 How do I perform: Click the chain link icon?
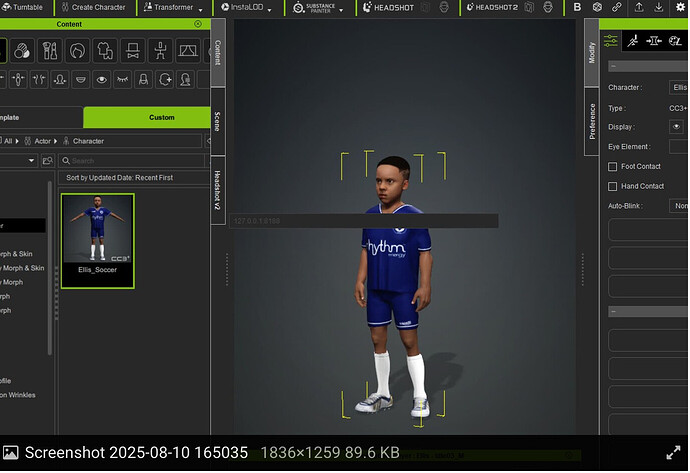point(617,7)
